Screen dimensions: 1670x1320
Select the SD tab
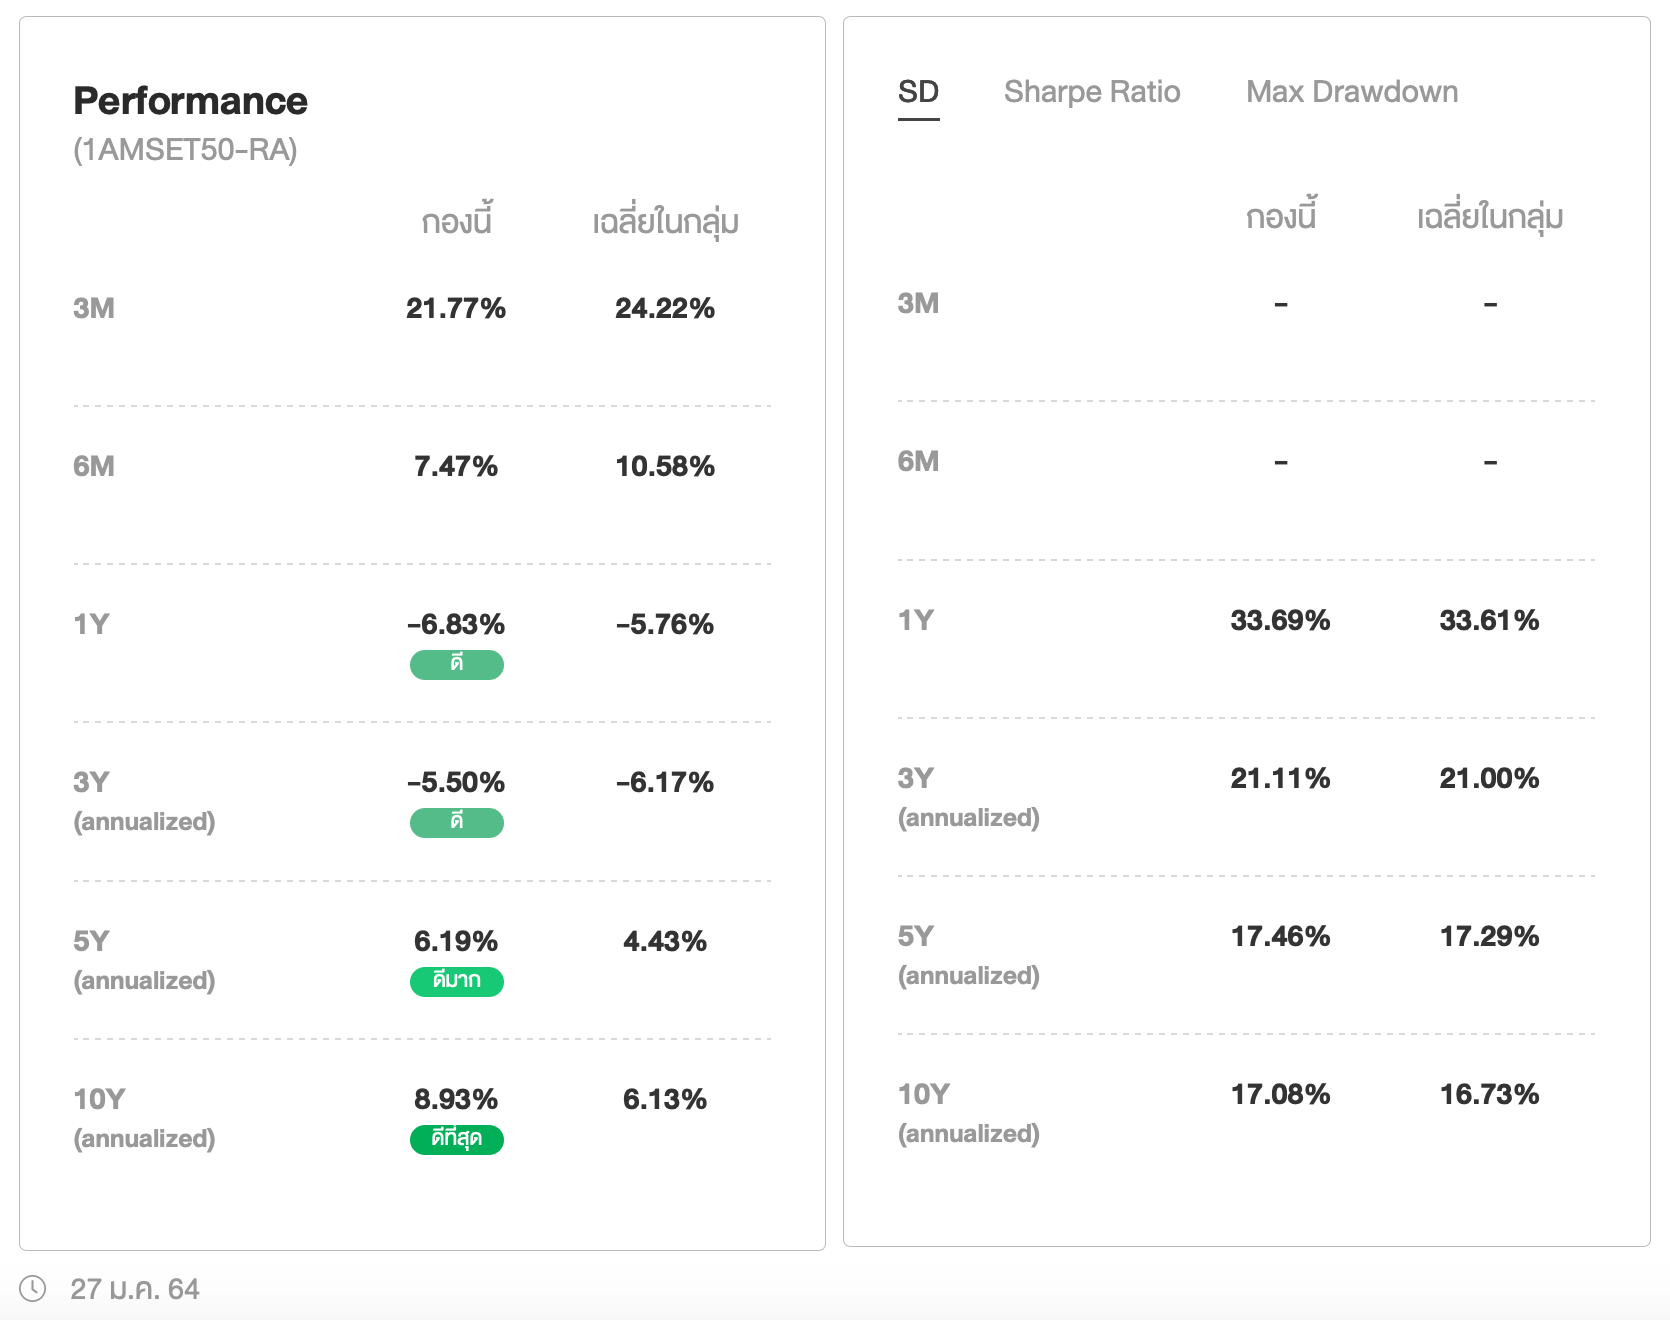pyautogui.click(x=918, y=92)
